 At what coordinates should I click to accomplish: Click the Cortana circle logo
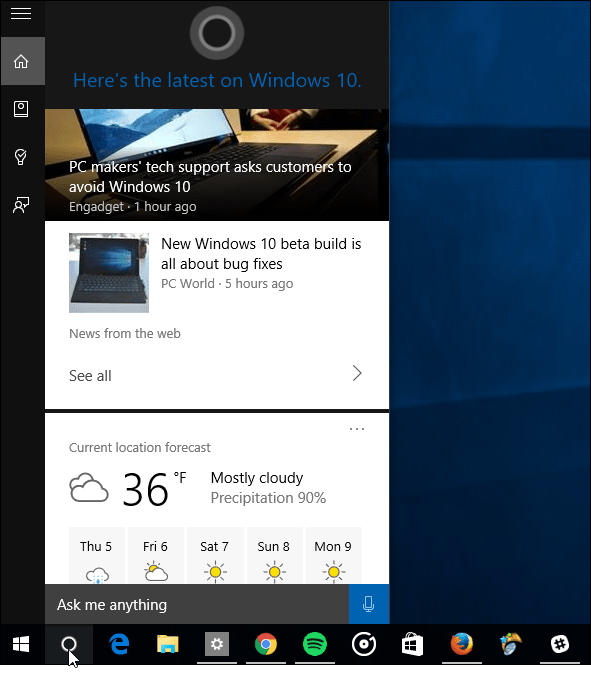[x=217, y=33]
